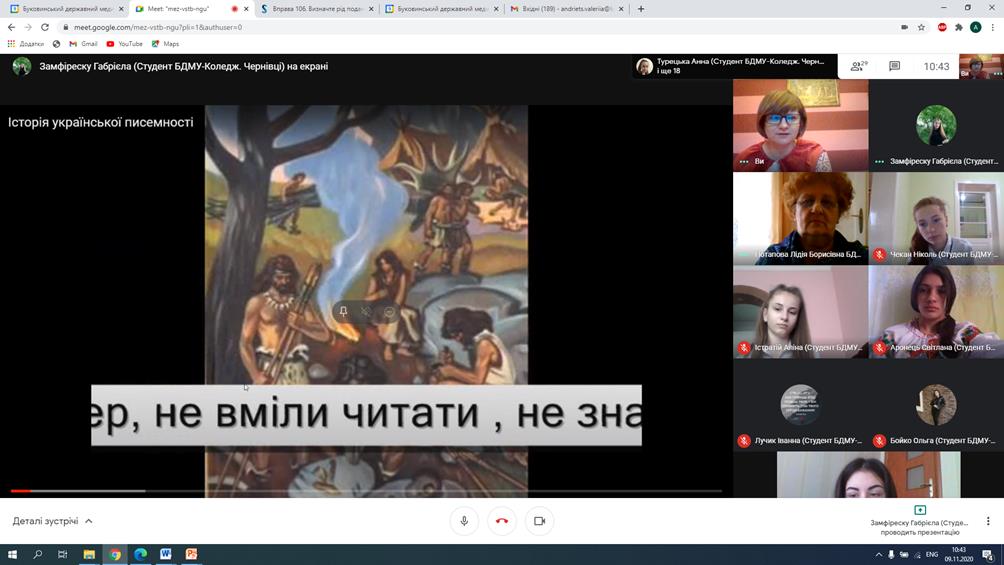This screenshot has height=565, width=1004.
Task: Open Meet more options three-dot menu
Action: 988,521
